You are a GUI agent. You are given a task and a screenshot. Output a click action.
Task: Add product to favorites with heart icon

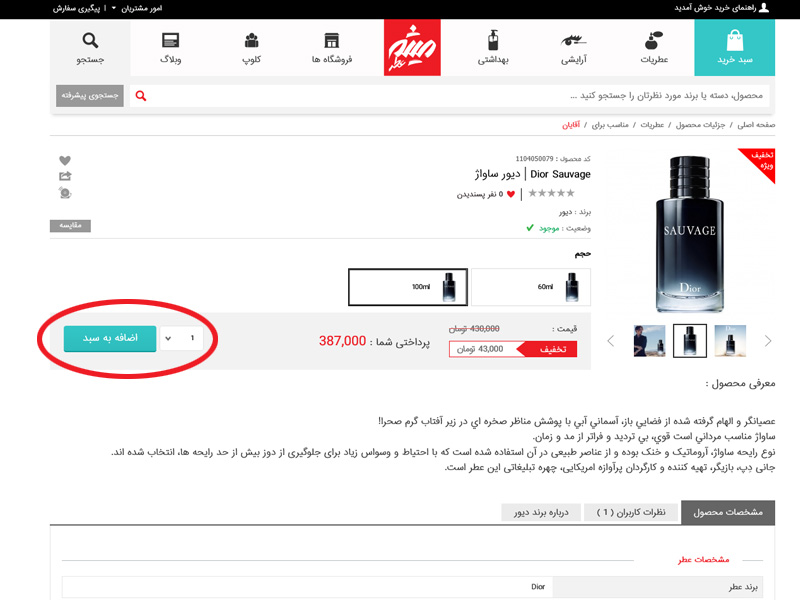(x=65, y=160)
